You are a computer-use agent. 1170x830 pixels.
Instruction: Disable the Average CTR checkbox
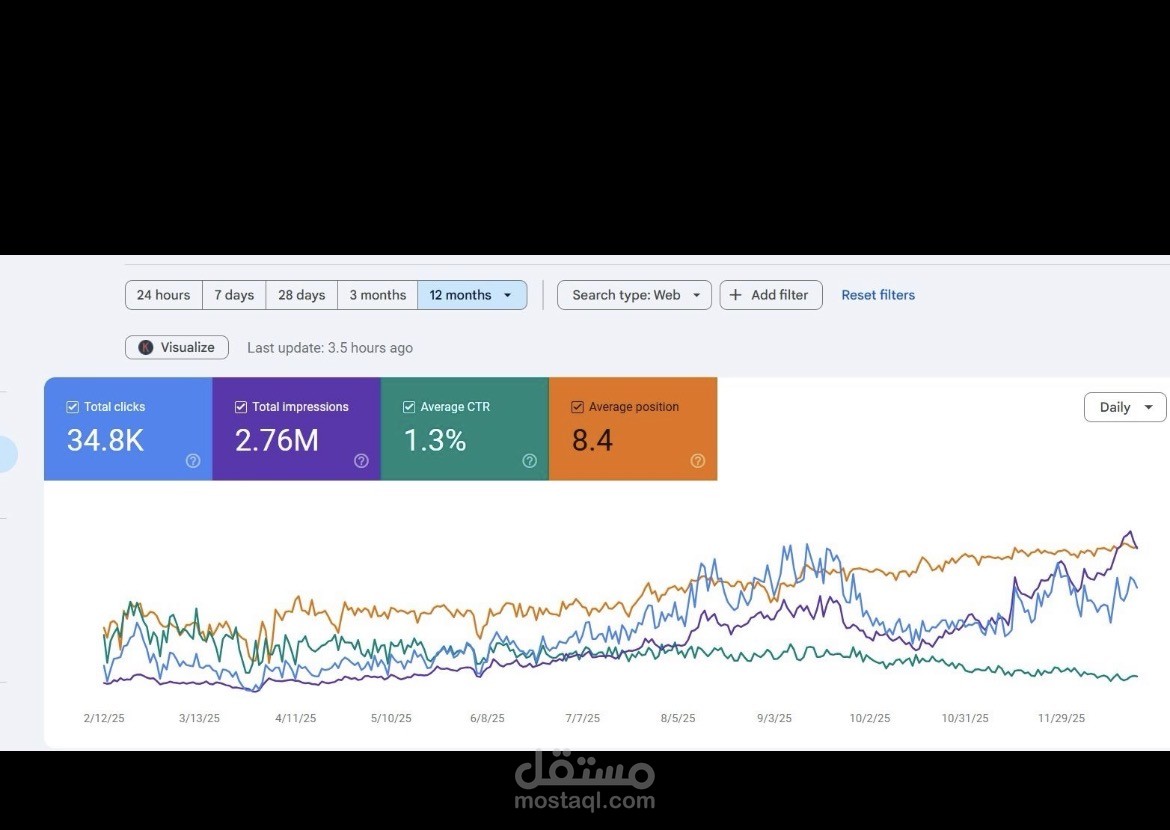409,407
